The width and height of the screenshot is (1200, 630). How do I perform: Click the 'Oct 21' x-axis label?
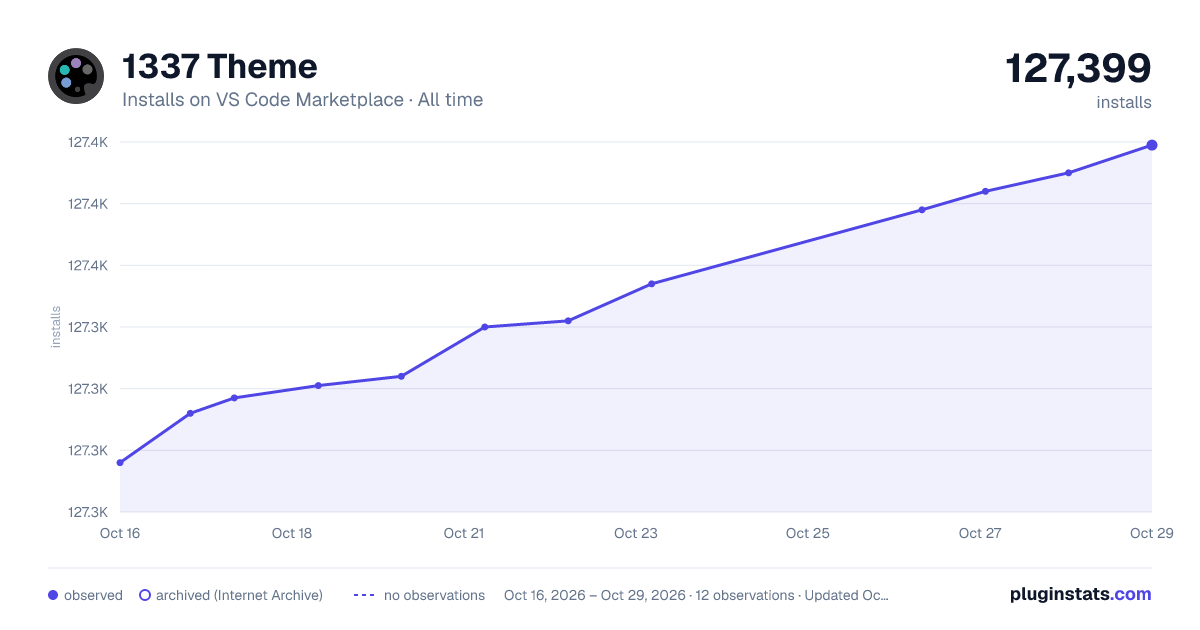464,533
